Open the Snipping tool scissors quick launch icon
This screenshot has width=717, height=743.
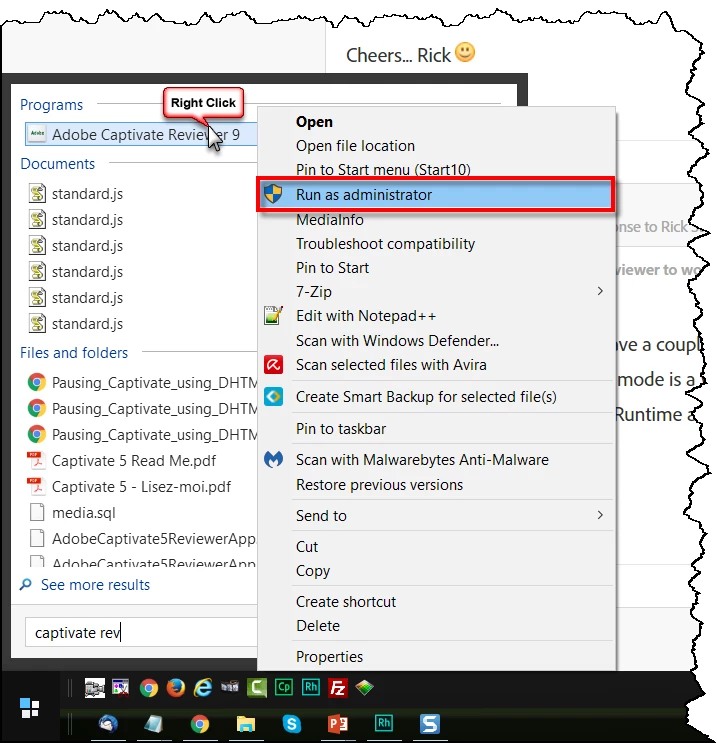pyautogui.click(x=121, y=688)
